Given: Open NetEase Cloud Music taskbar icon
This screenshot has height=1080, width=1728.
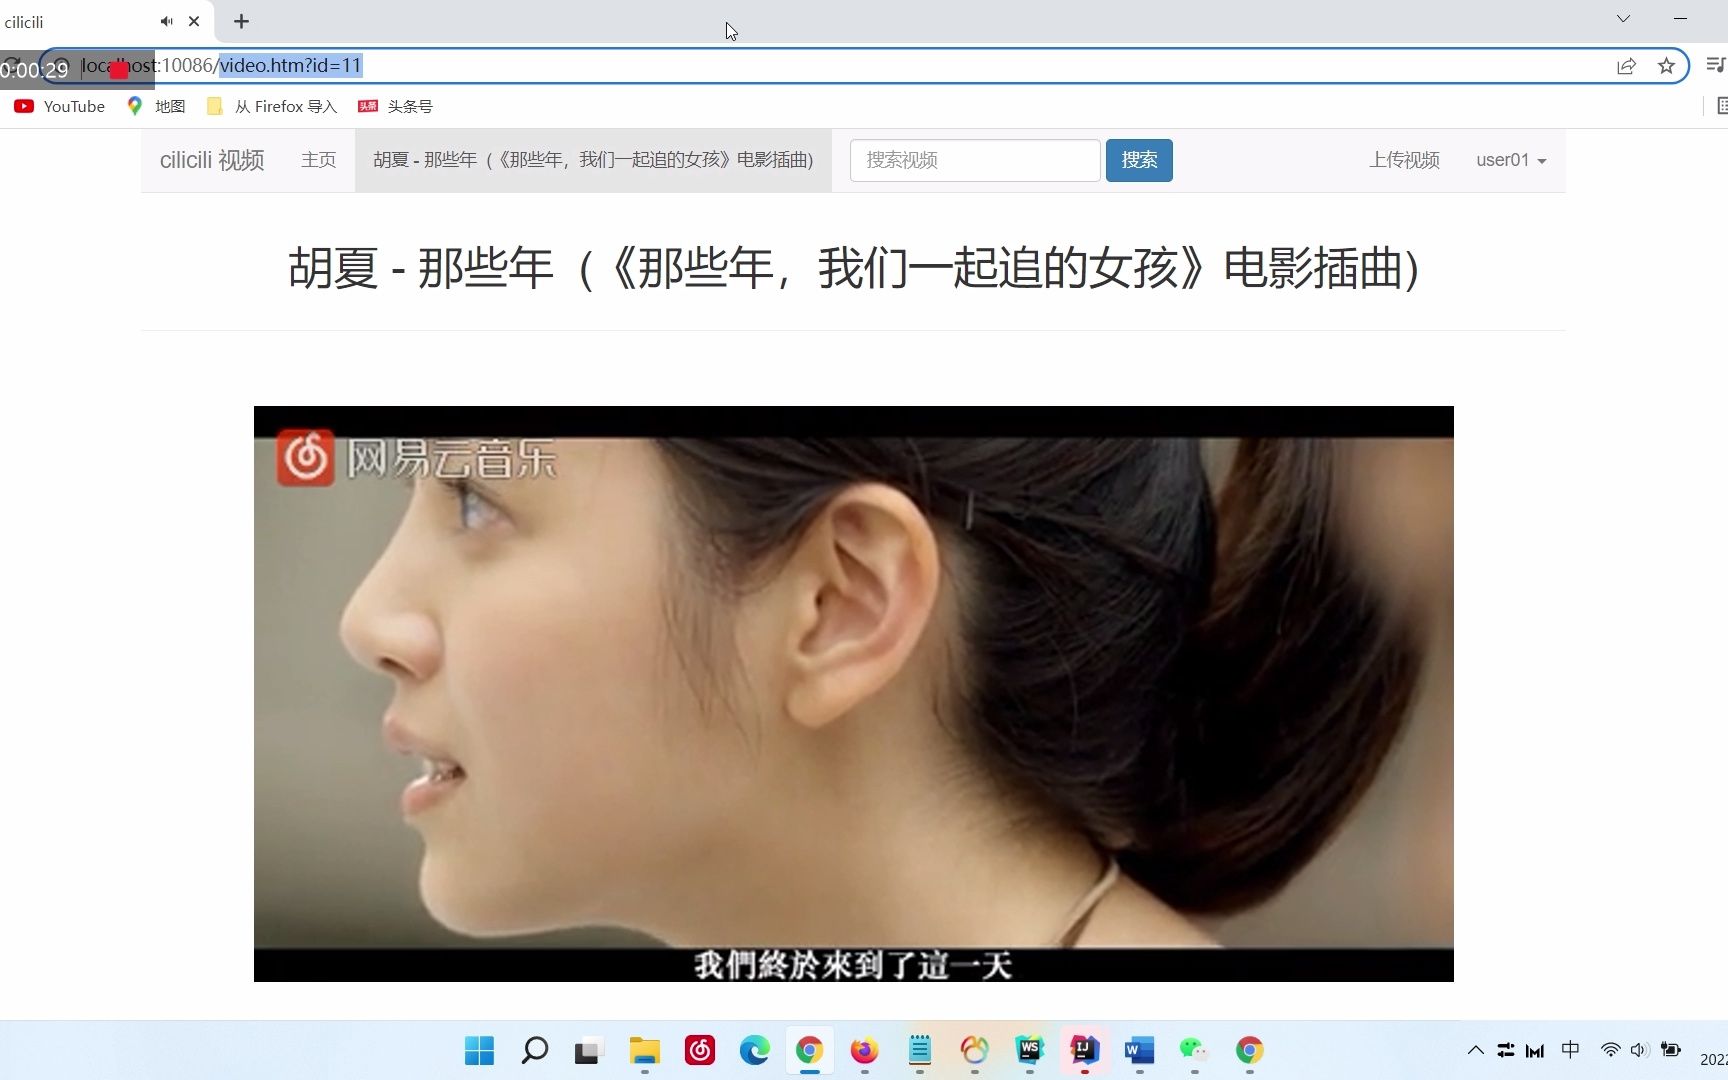Looking at the screenshot, I should (x=700, y=1050).
